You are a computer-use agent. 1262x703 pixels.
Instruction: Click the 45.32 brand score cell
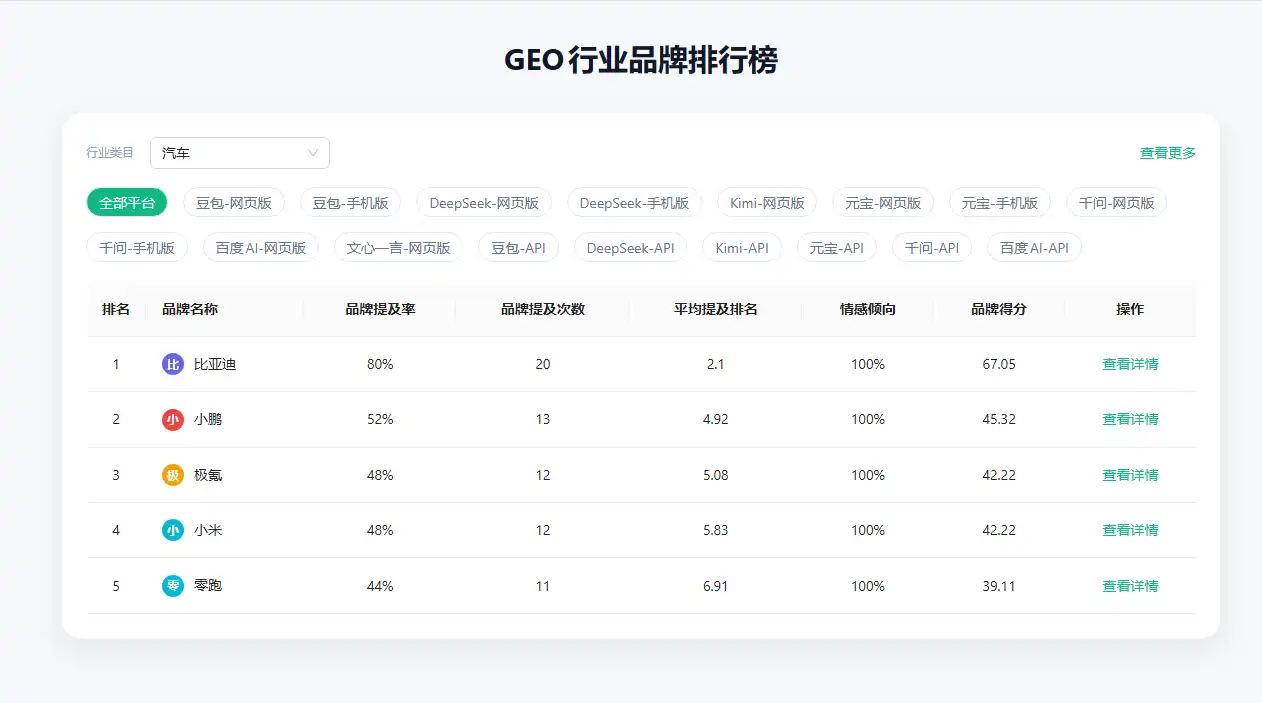(x=999, y=419)
